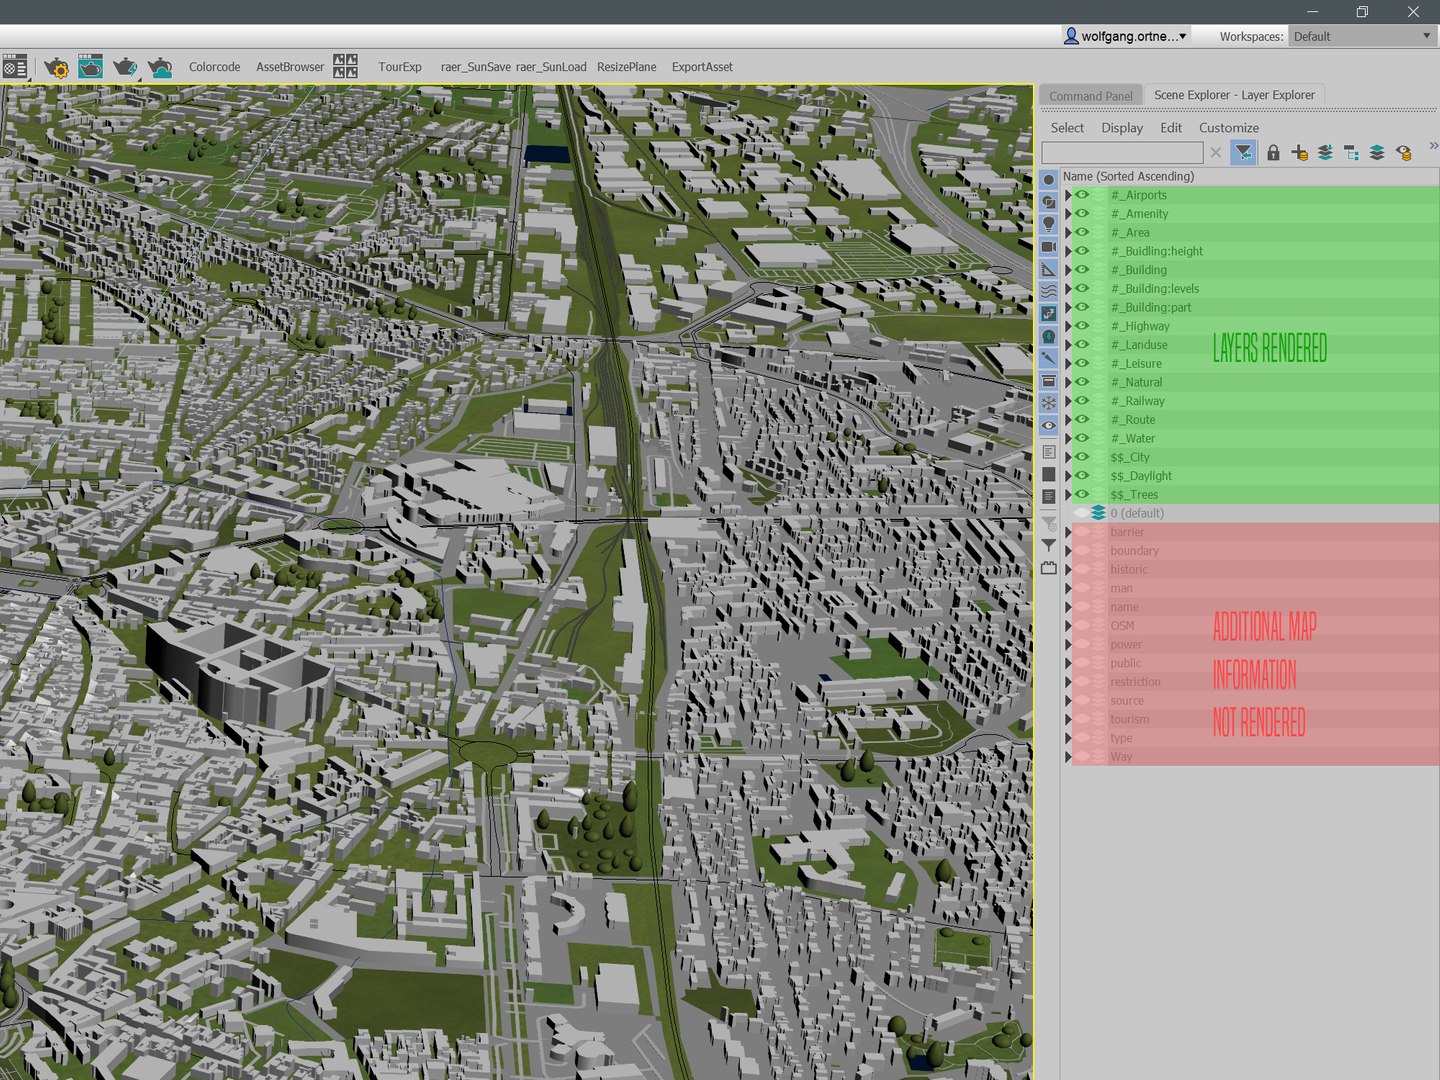Hide the $$_Trees layer with its eye

point(1082,494)
